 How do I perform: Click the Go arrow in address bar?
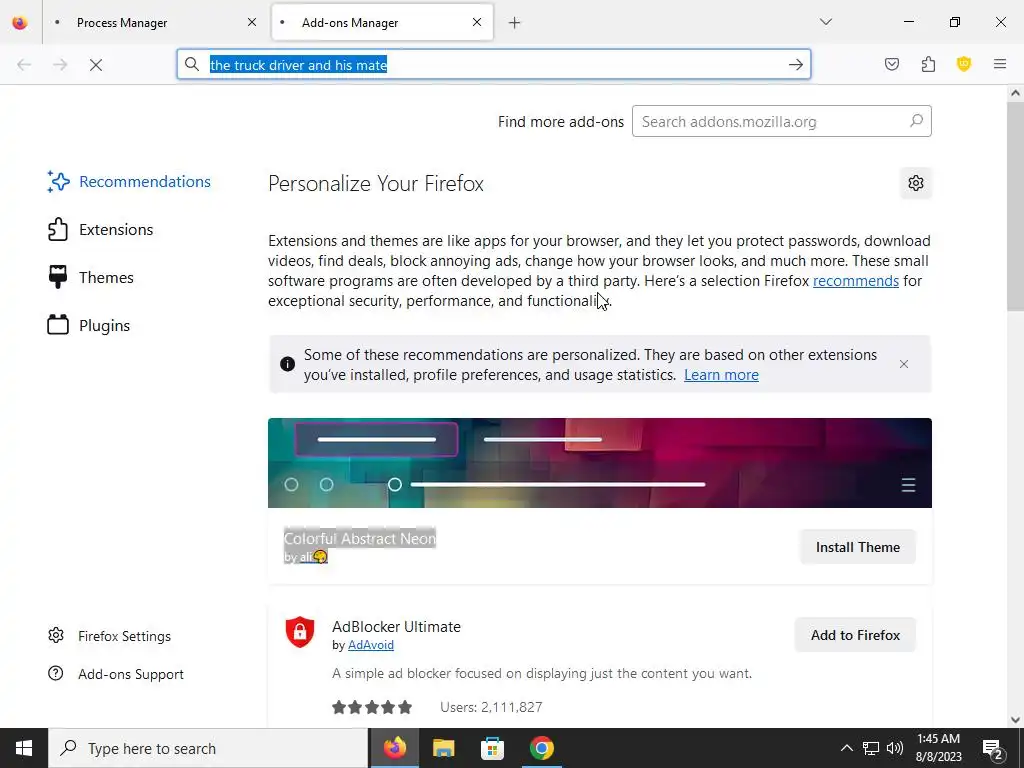(795, 65)
